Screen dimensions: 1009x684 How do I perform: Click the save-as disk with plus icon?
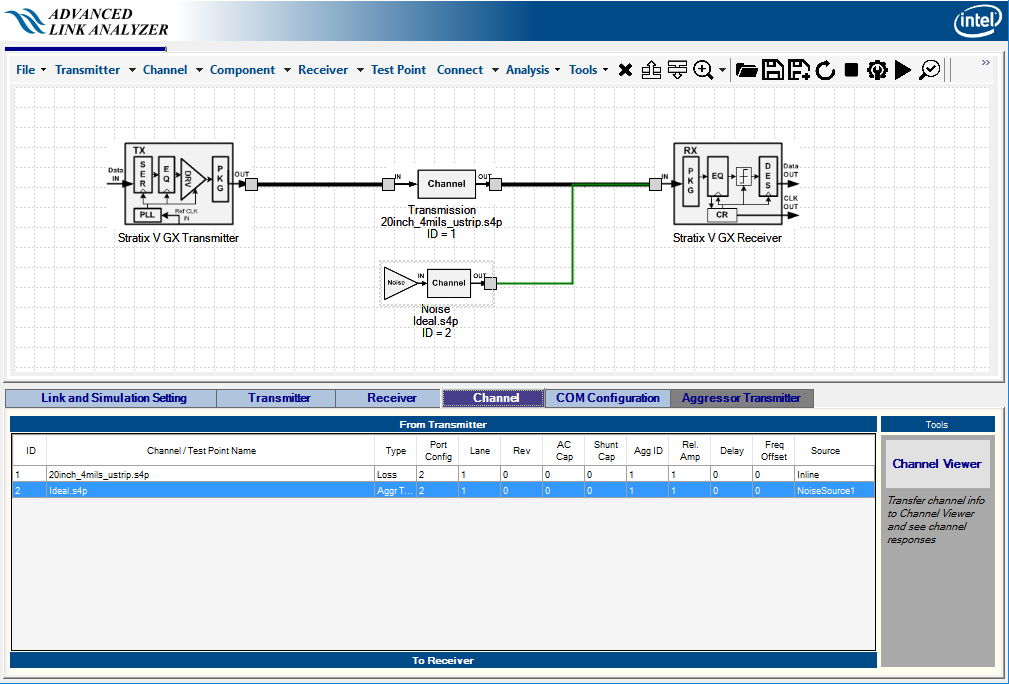click(798, 70)
